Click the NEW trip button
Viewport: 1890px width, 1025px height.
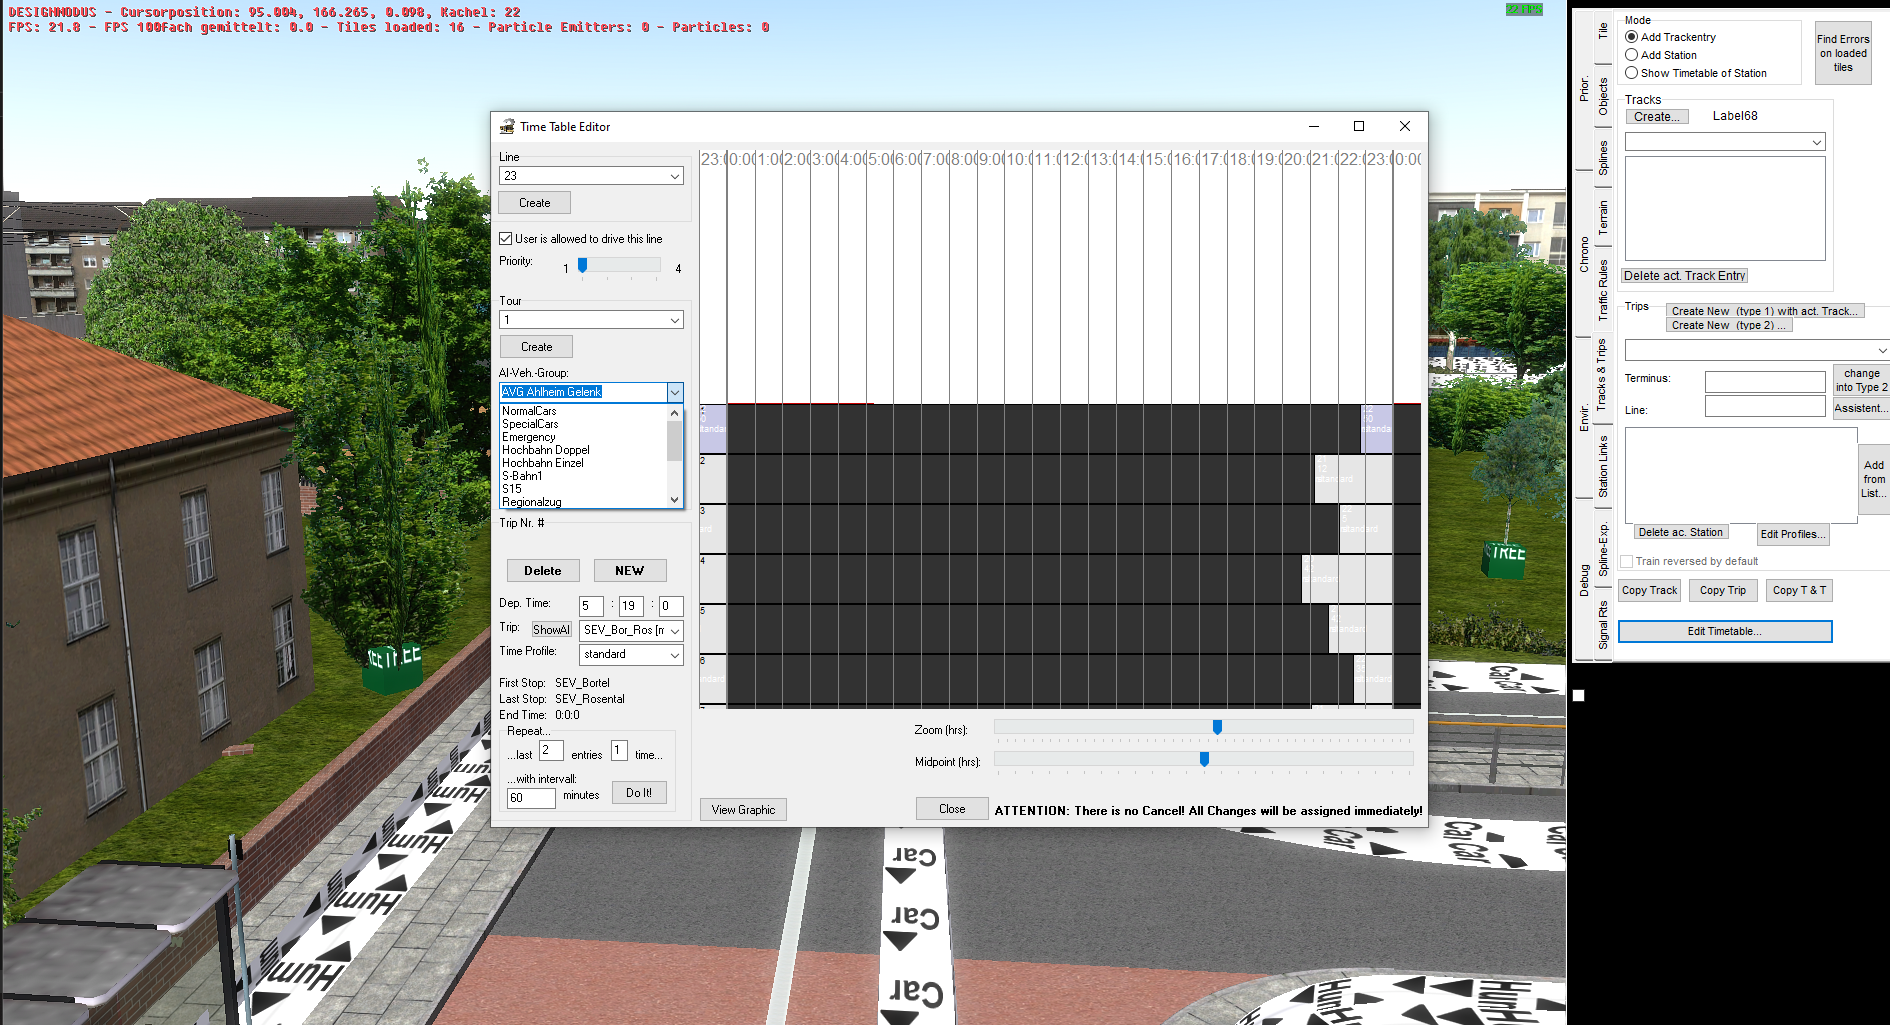pyautogui.click(x=629, y=571)
